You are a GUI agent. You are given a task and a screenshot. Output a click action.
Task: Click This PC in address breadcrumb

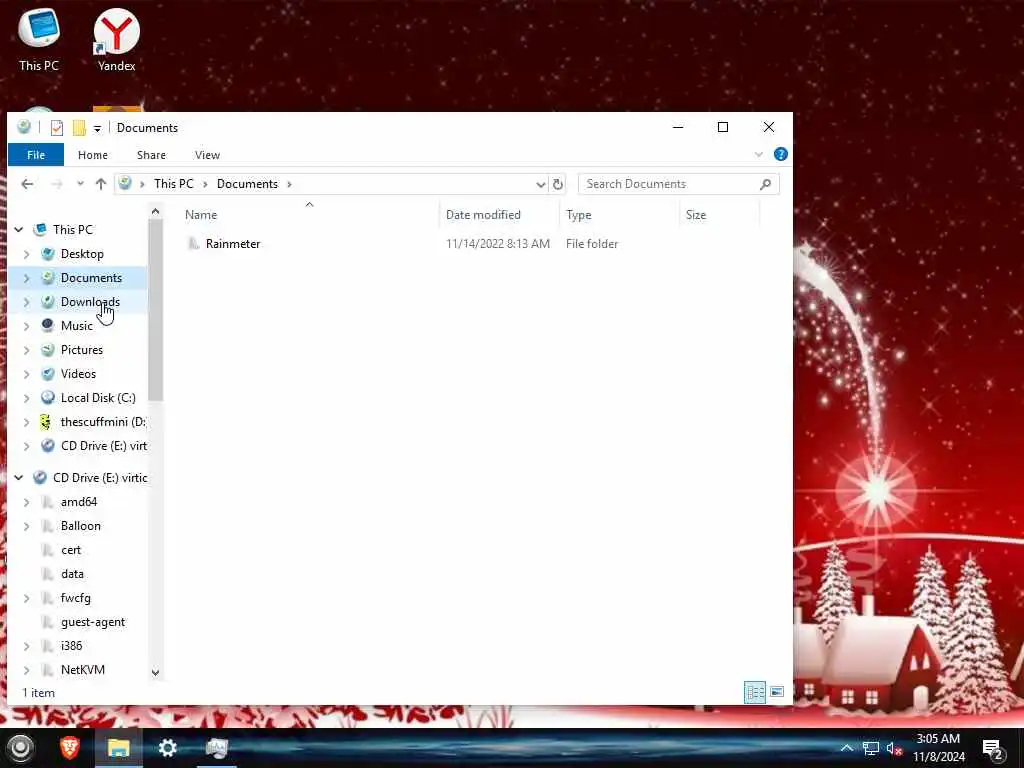(x=174, y=184)
